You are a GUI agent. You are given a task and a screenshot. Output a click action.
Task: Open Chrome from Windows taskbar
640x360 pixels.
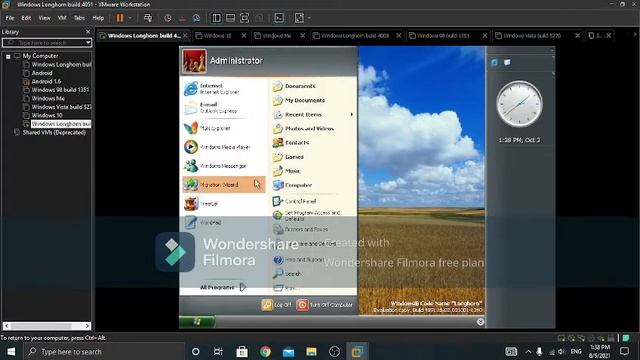pos(265,351)
